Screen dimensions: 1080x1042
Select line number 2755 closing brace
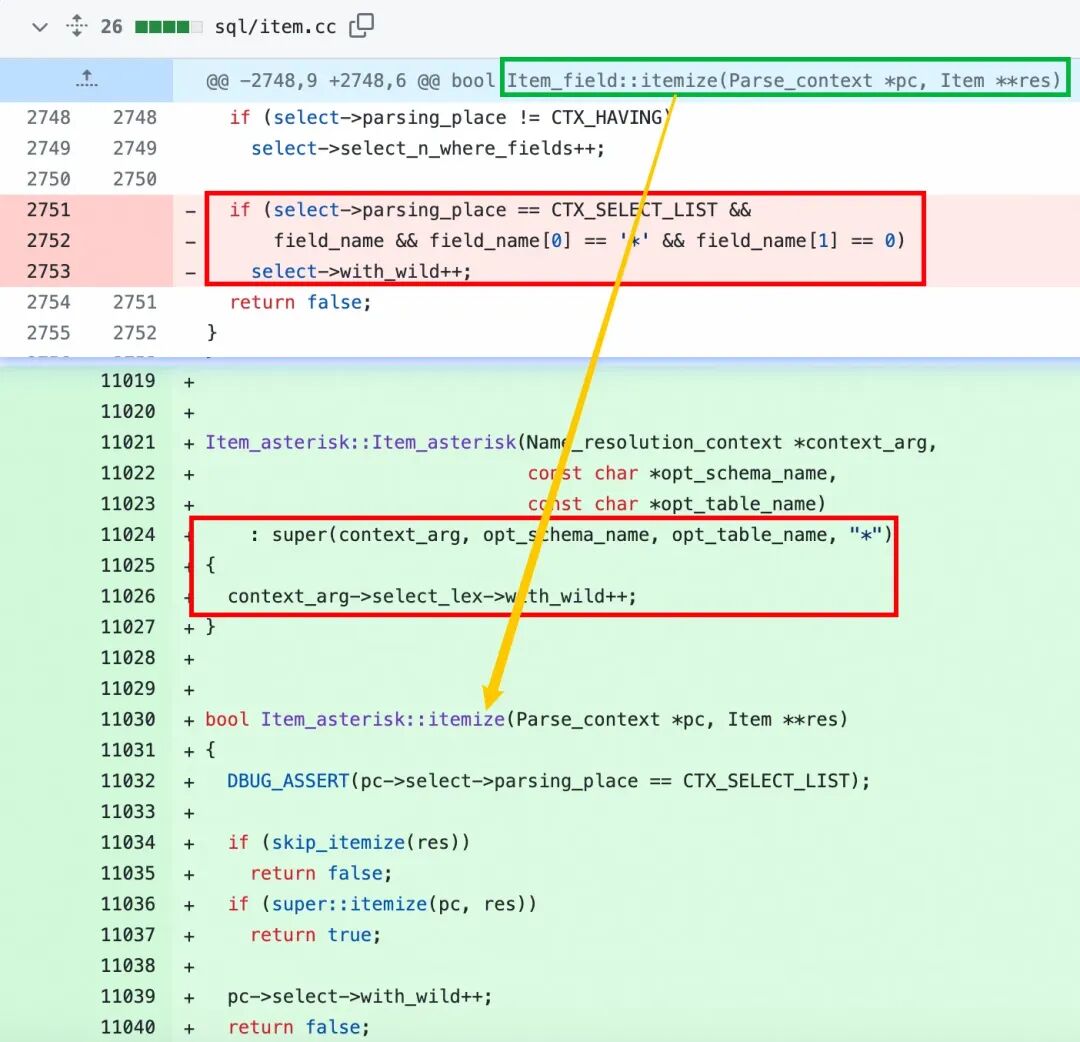point(48,333)
